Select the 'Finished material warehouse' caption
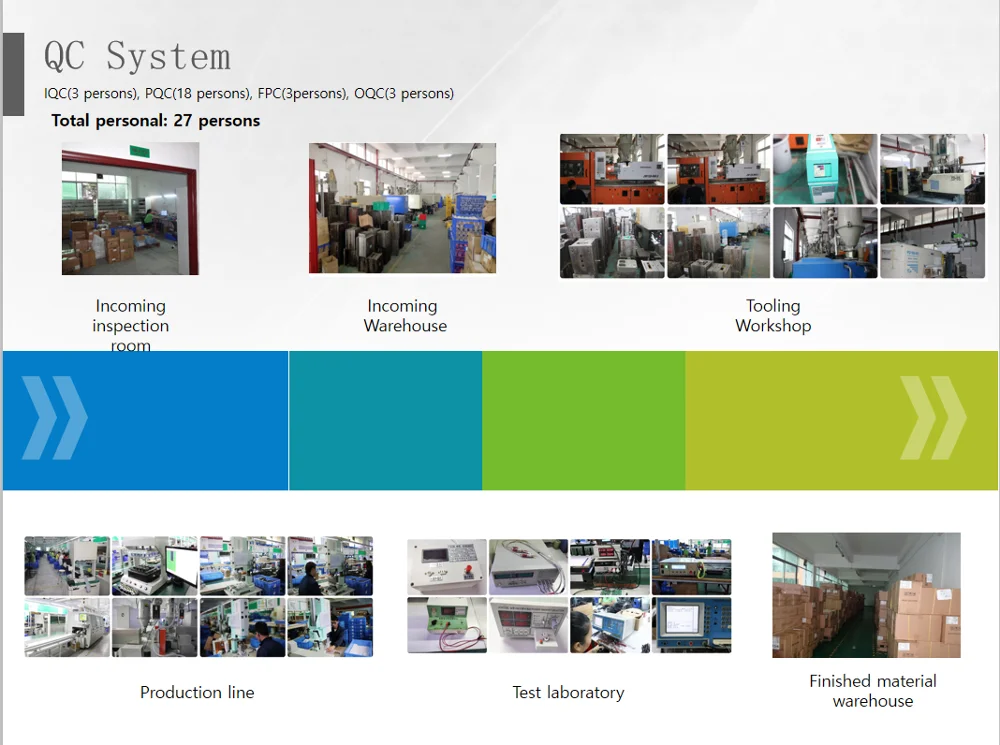This screenshot has width=1000, height=745. pos(873,691)
